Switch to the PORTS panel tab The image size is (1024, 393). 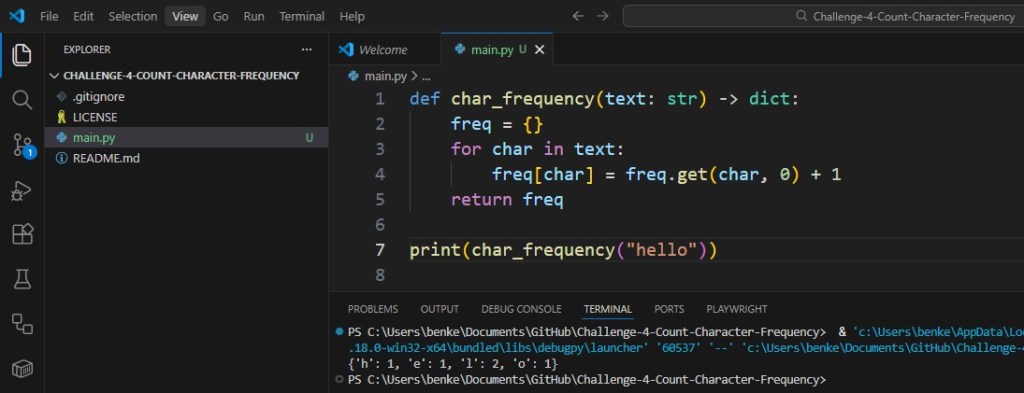point(669,309)
